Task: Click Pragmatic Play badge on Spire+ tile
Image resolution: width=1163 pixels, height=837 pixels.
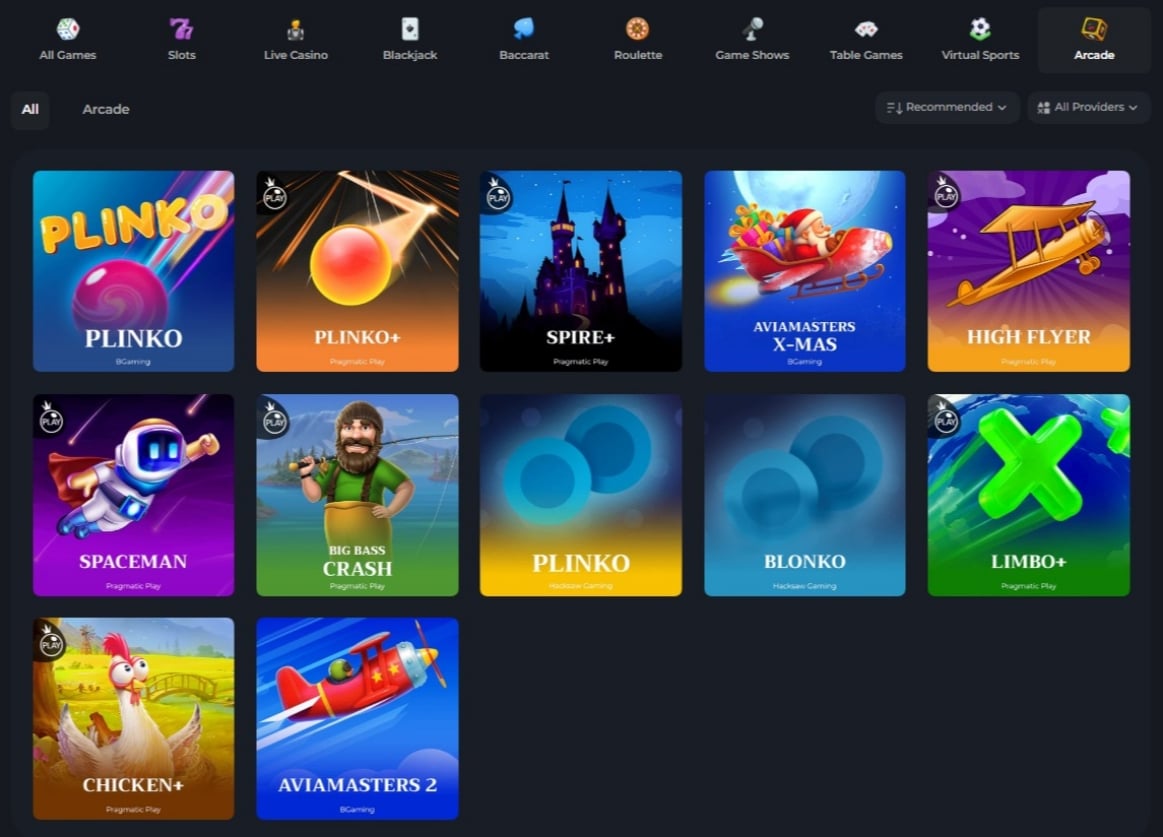Action: (x=498, y=195)
